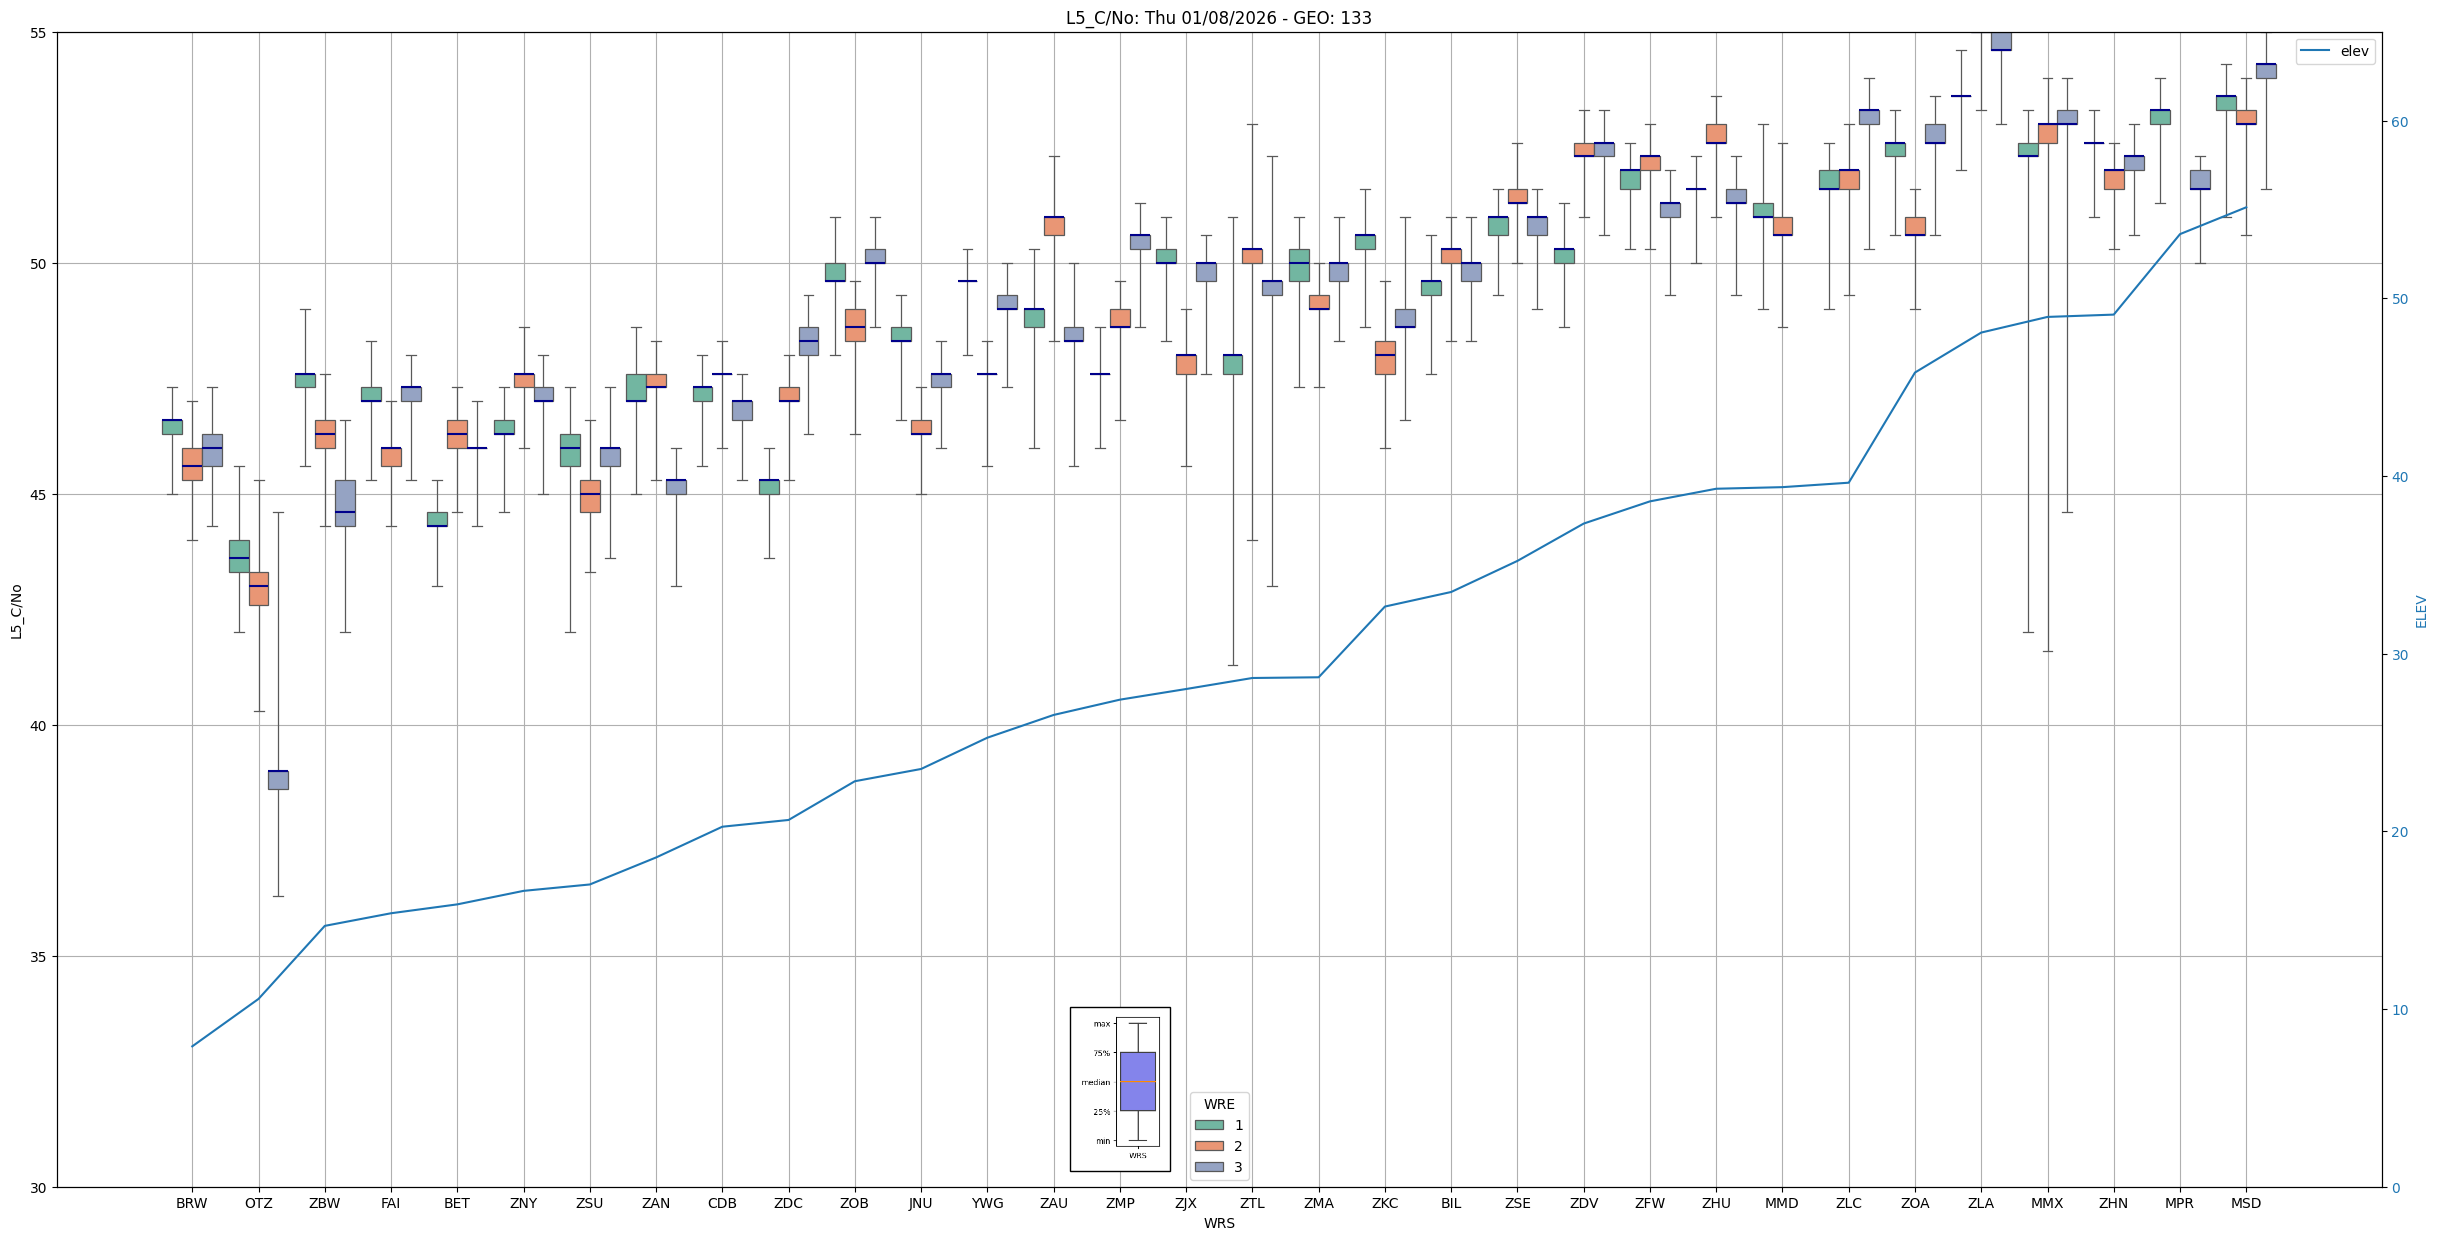The height and width of the screenshot is (1240, 2438).
Task: Click the green WRE 1 legend swatch
Action: pos(1209,1125)
